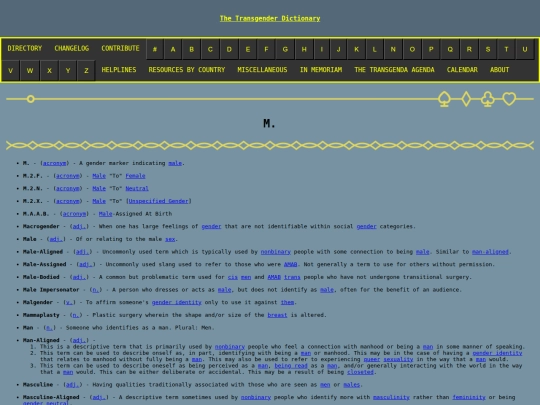The width and height of the screenshot is (540, 405).
Task: Open cis link in Male-Bodied entry
Action: click(x=233, y=277)
